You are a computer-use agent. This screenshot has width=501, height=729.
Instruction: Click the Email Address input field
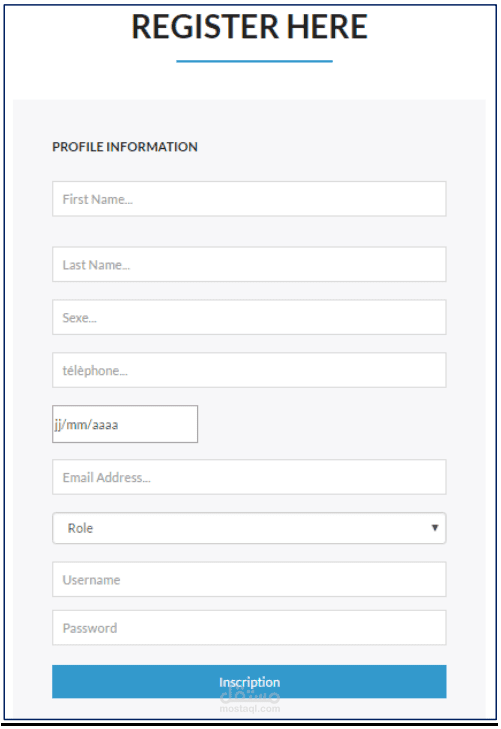[249, 477]
